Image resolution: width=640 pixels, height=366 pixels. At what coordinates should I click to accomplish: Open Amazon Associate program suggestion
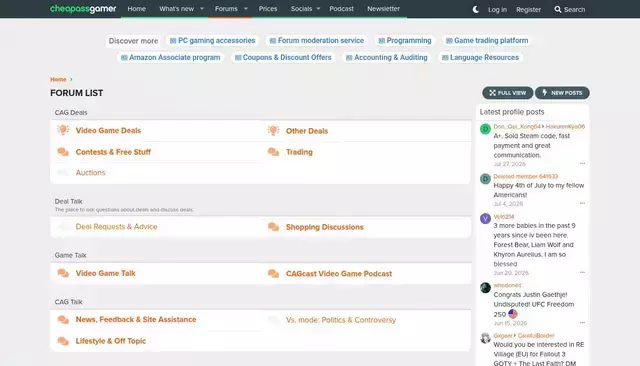(x=171, y=58)
